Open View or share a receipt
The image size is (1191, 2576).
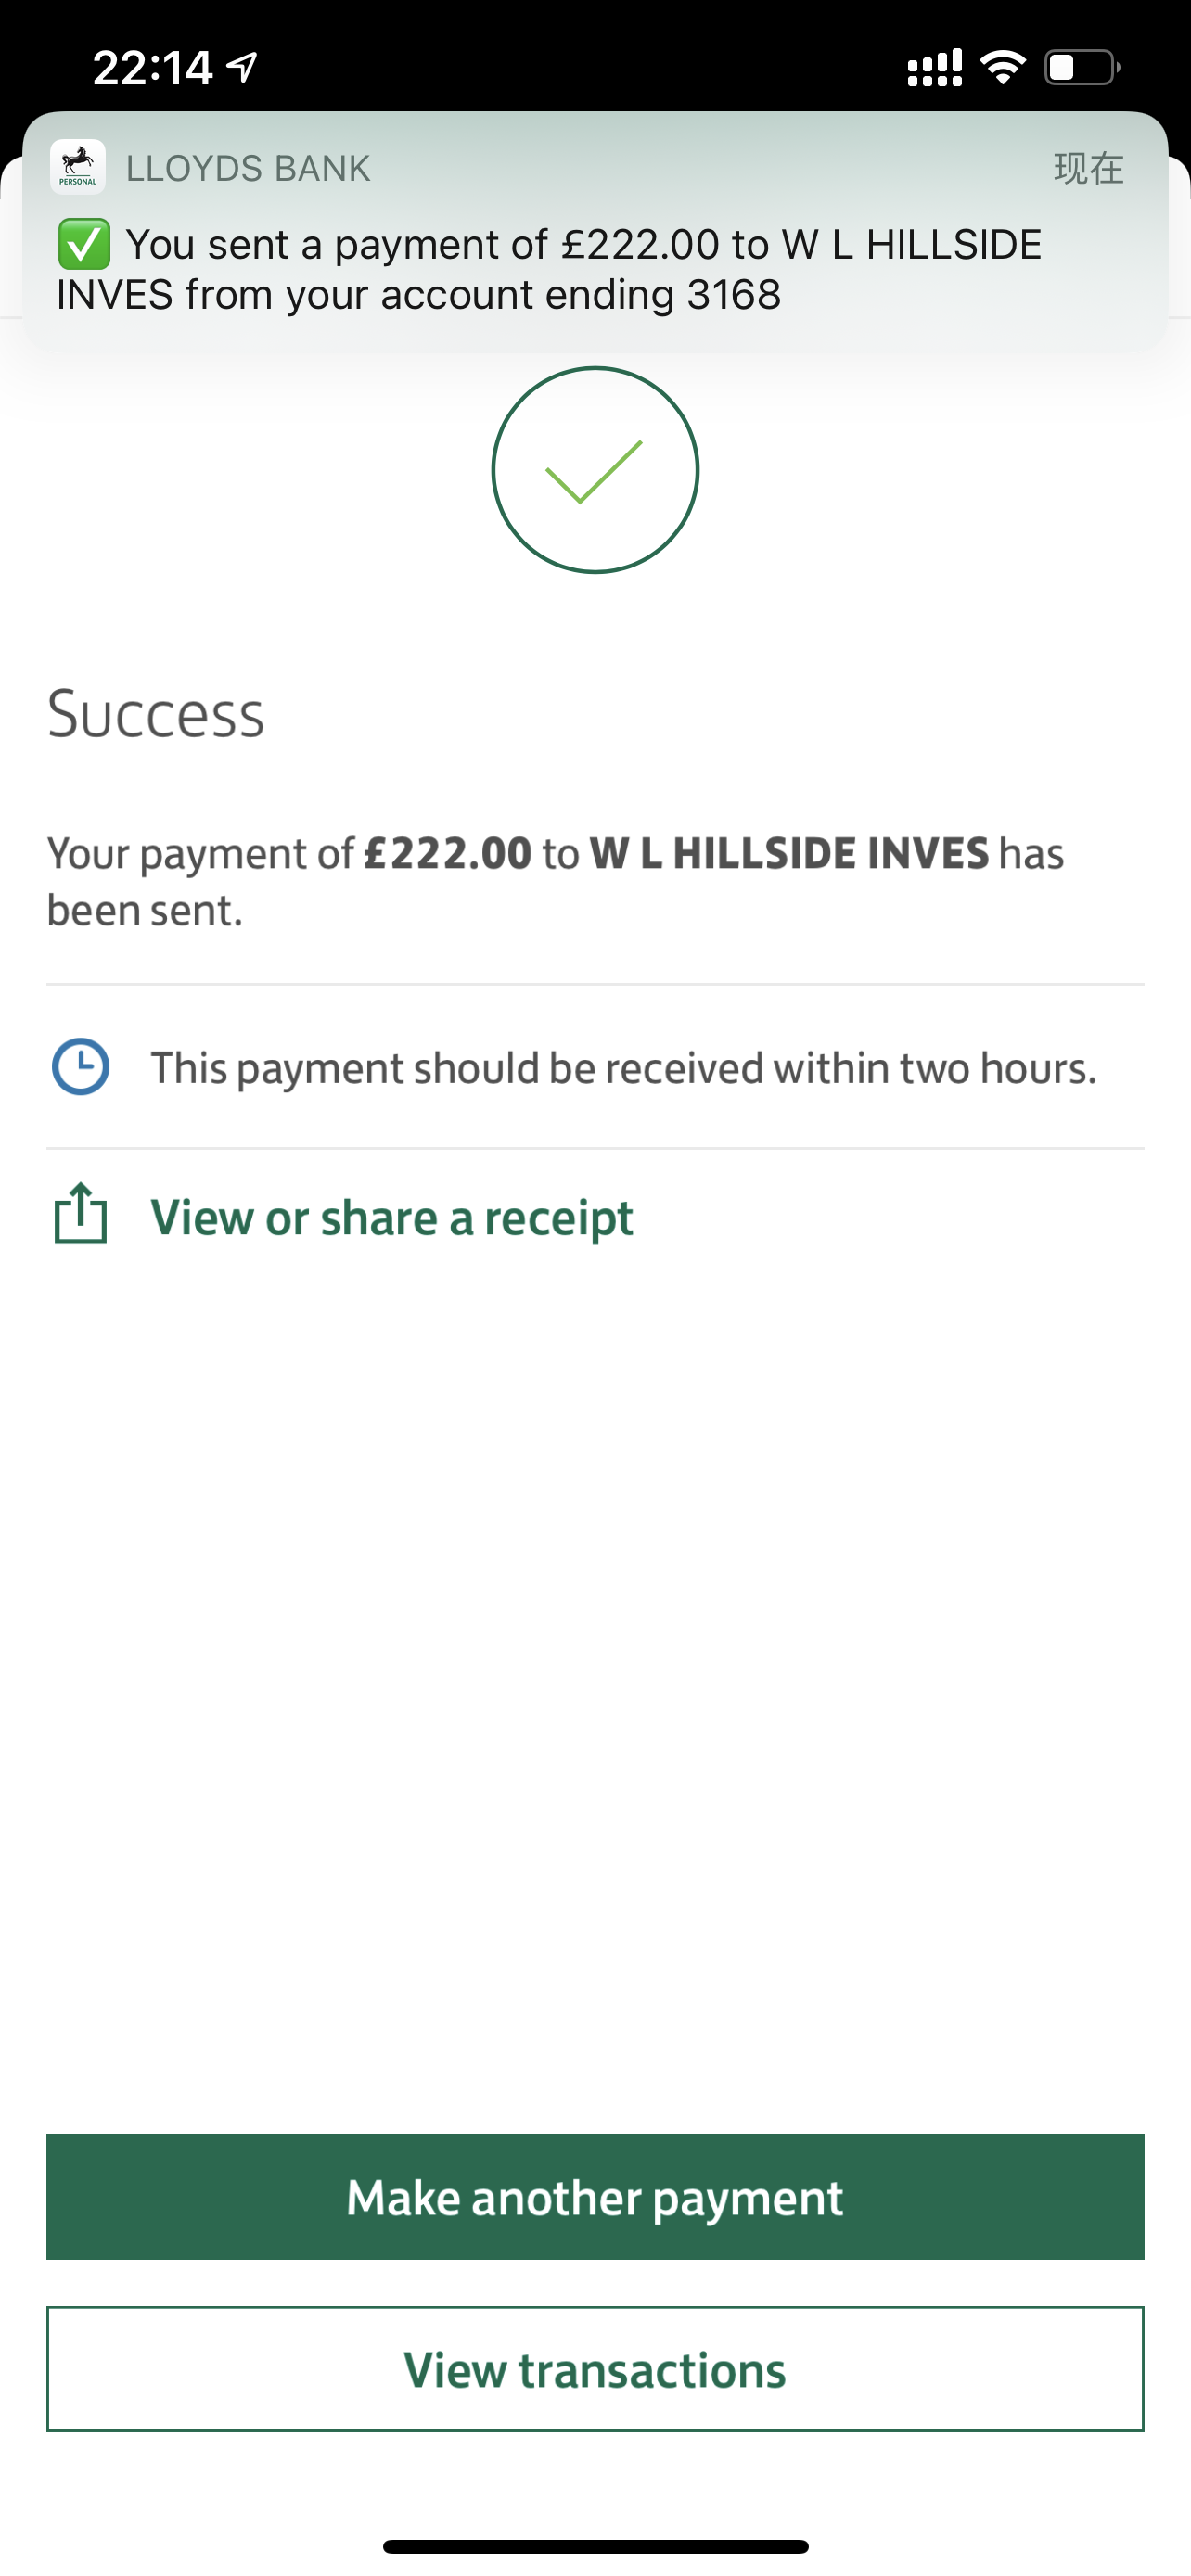click(x=391, y=1218)
